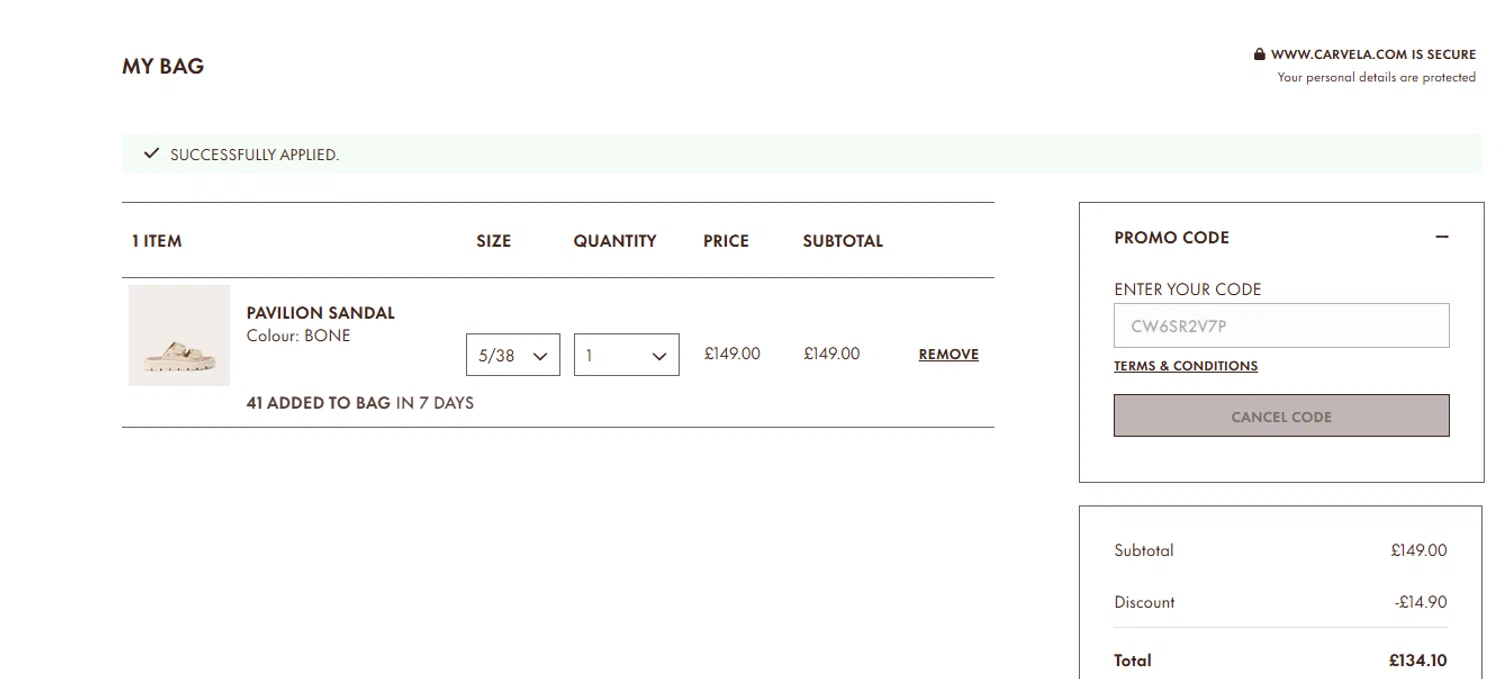1500x679 pixels.
Task: Open the Pavilion Sandal product thumbnail
Action: click(179, 336)
